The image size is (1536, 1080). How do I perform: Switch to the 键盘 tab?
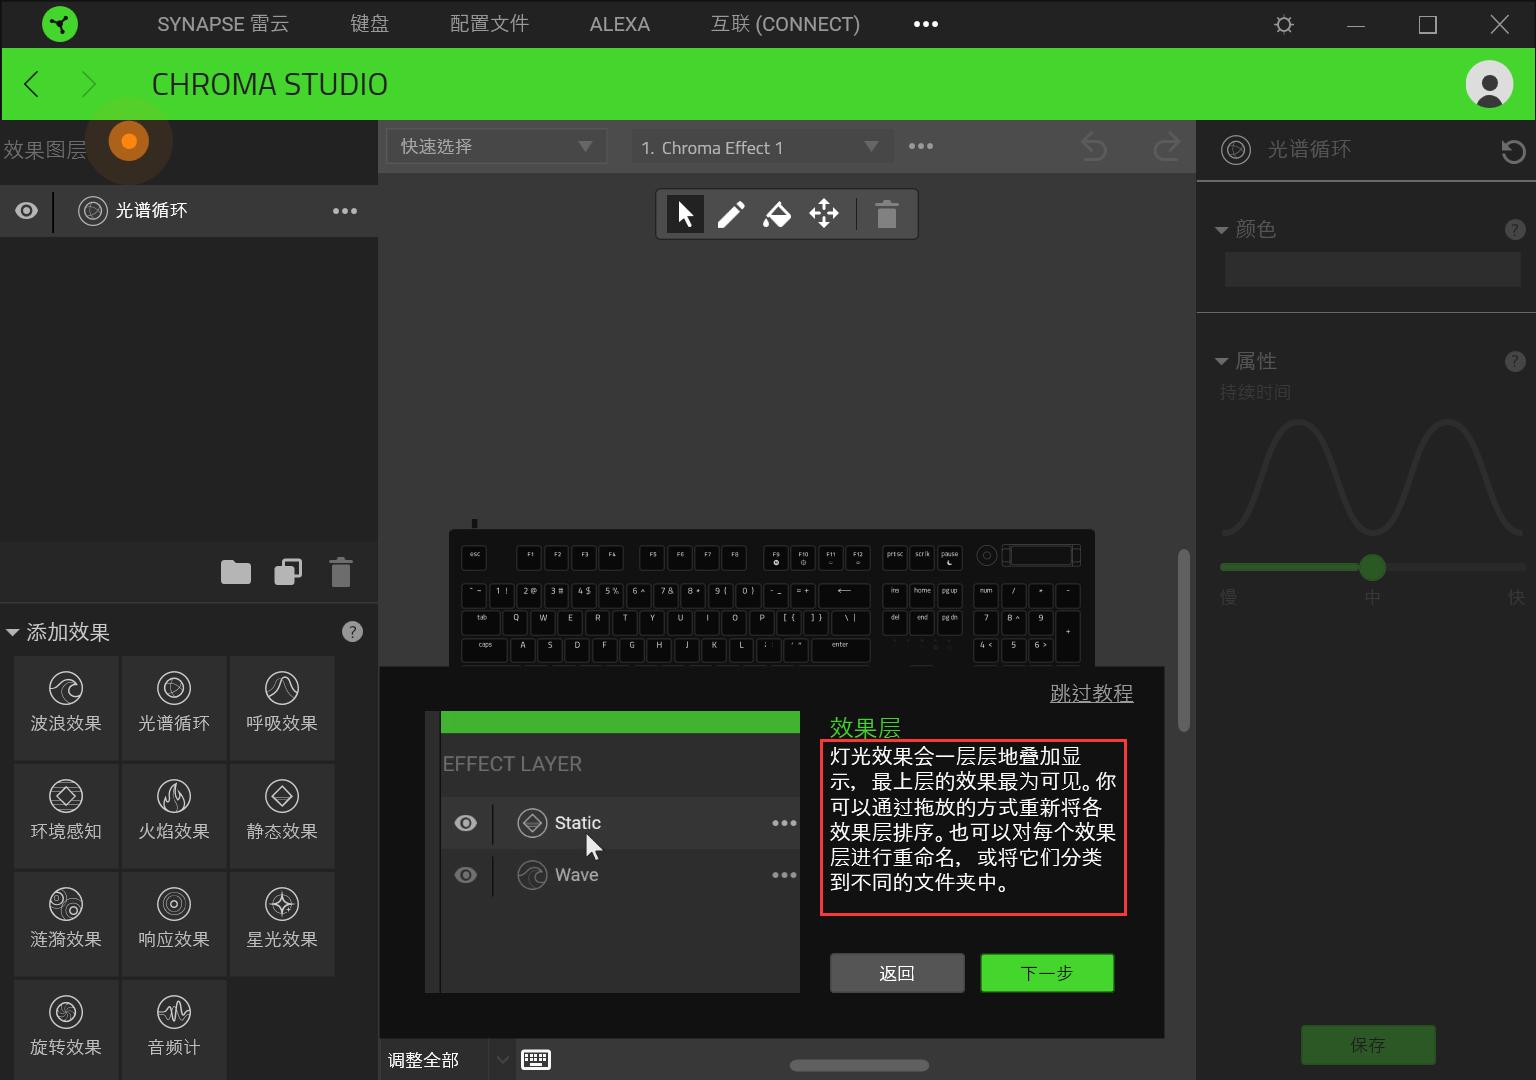pos(369,24)
